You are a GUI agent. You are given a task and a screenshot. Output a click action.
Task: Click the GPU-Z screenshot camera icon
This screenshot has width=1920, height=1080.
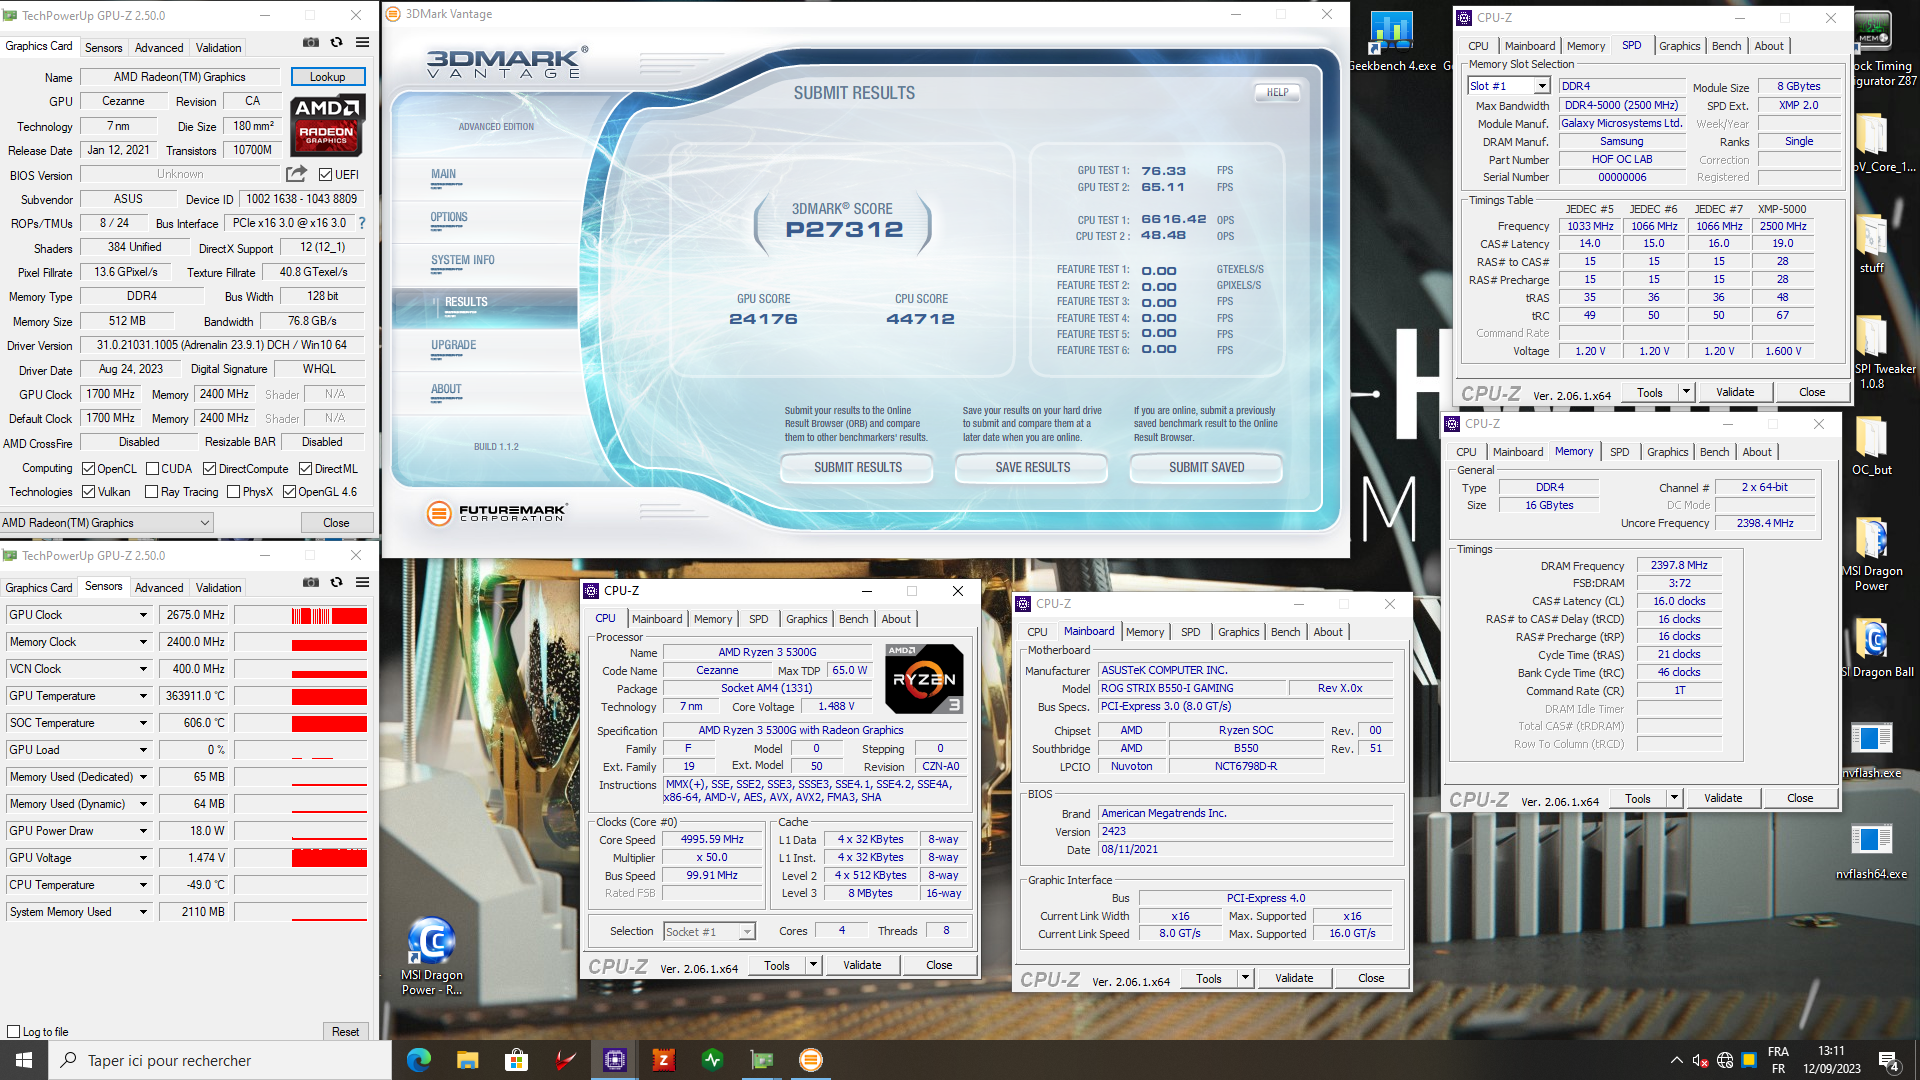[x=311, y=43]
